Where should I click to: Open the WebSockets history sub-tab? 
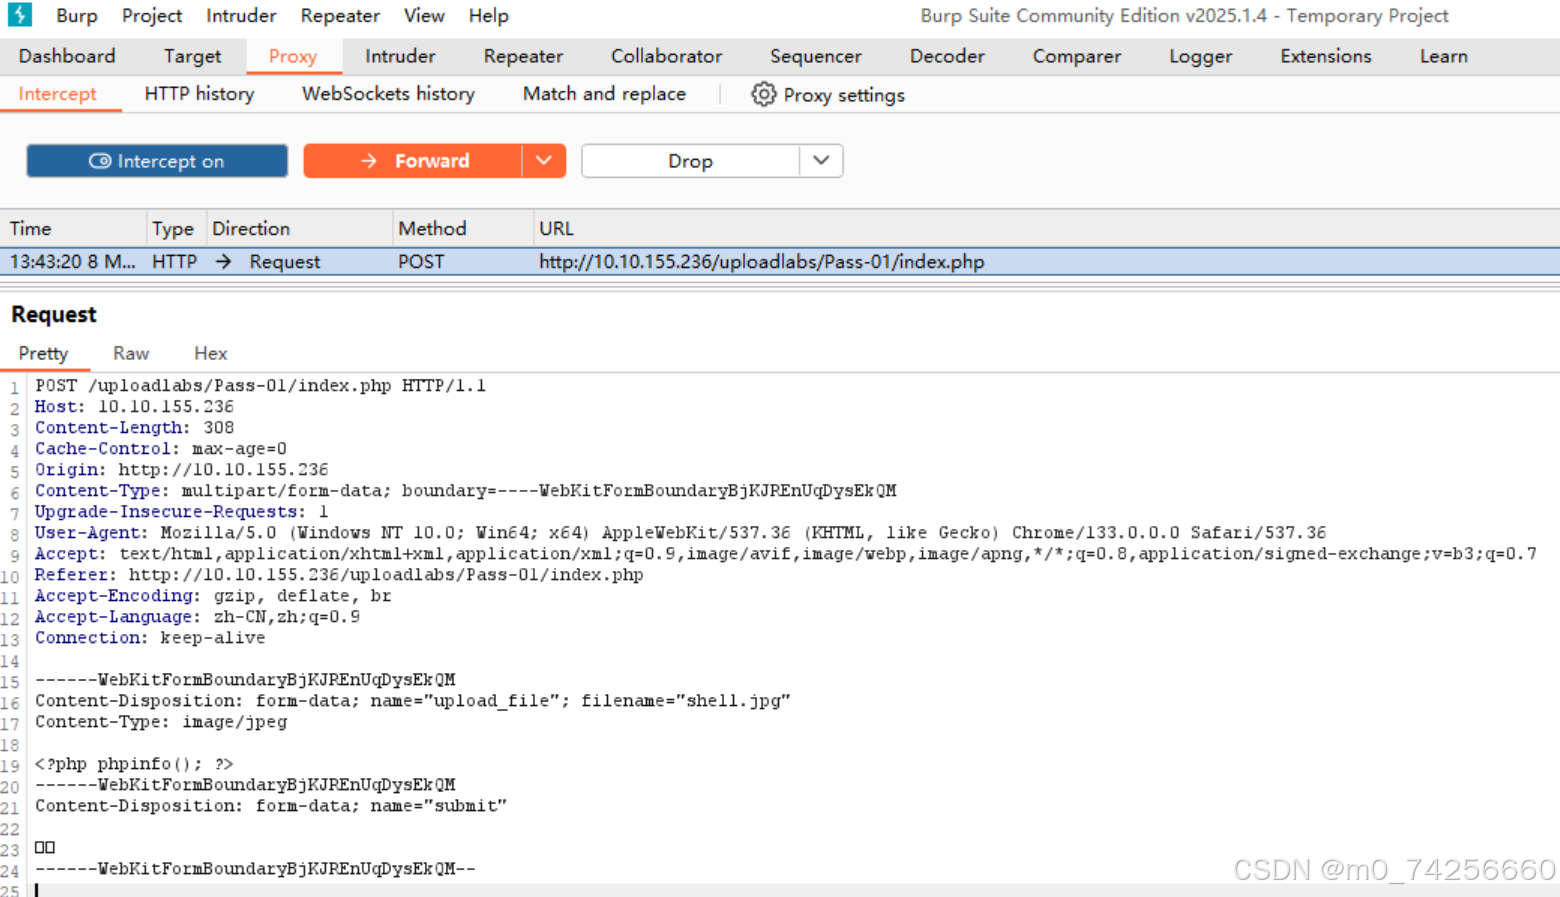tap(388, 94)
